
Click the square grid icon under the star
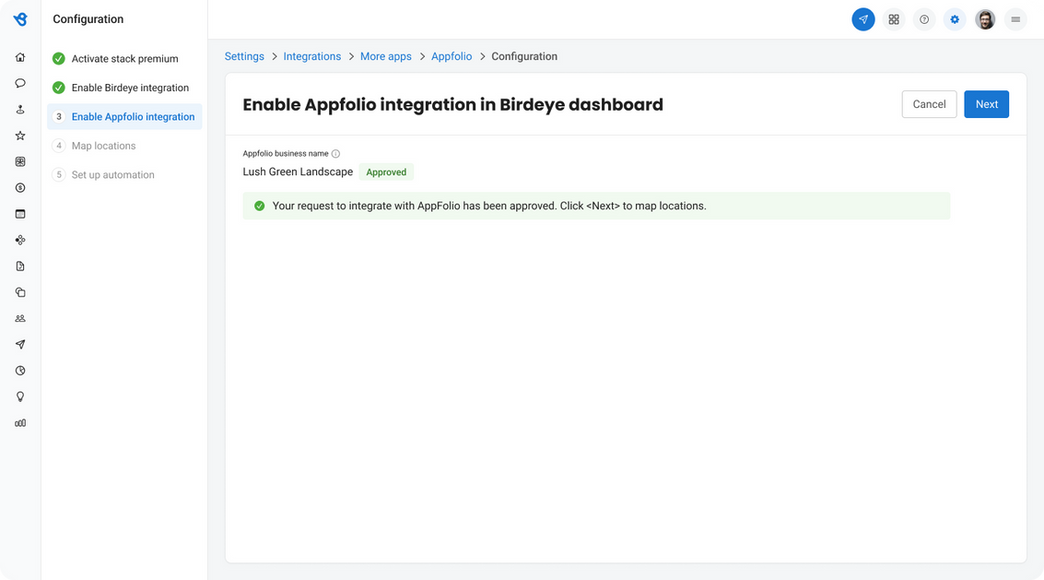(20, 162)
